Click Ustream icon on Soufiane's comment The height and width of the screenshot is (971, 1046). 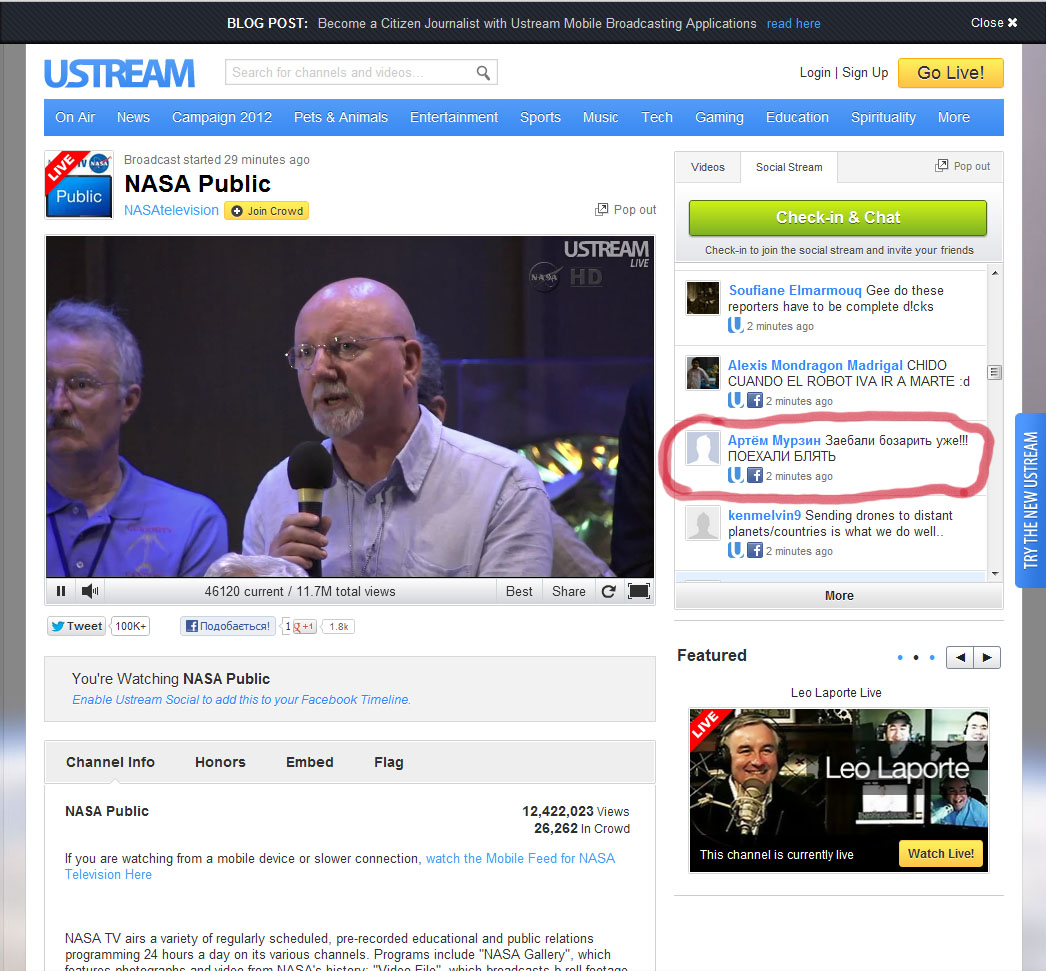tap(735, 325)
